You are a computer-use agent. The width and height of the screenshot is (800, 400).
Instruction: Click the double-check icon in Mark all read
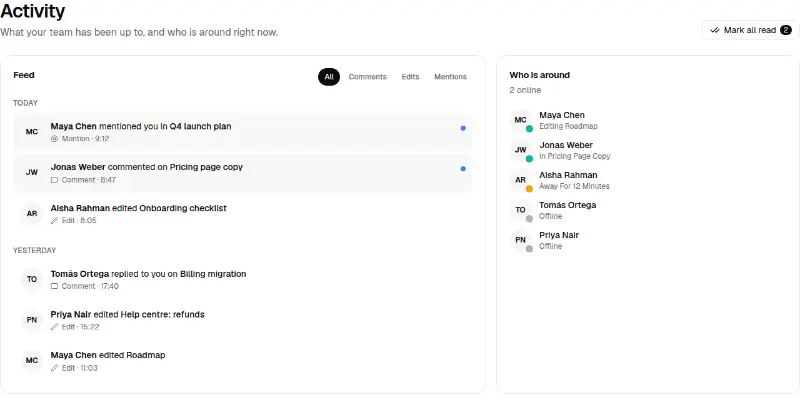click(715, 30)
